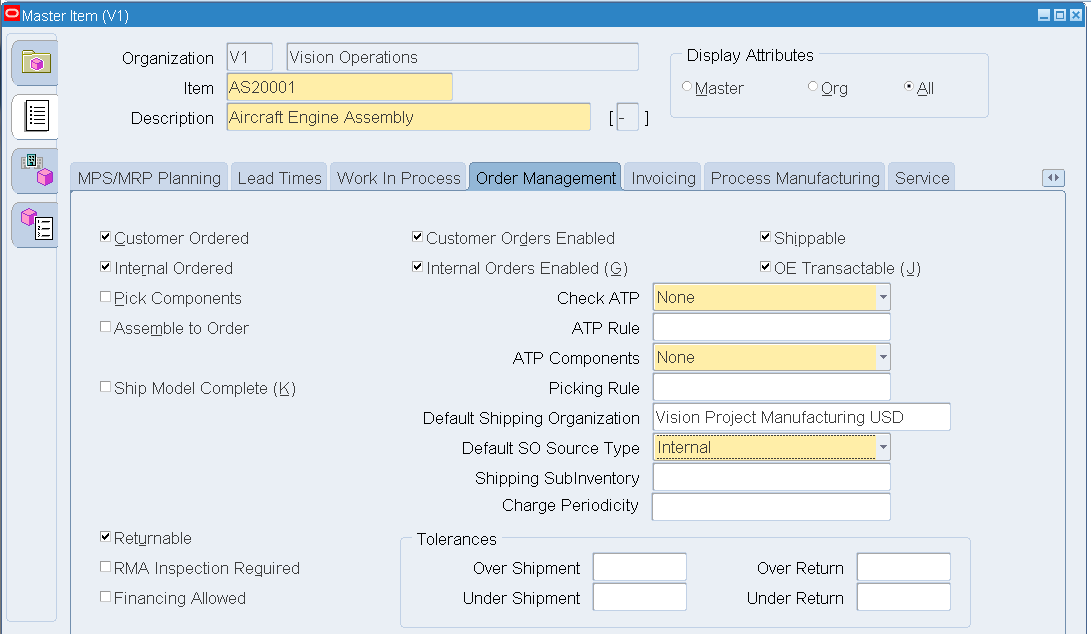Enable Ship Model Complete checkbox

coord(105,386)
